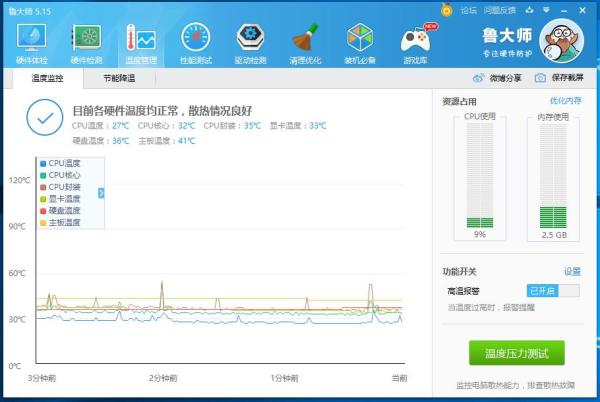The width and height of the screenshot is (600, 402).
Task: Click the 主板温度：41℃ reading
Action: tap(167, 141)
